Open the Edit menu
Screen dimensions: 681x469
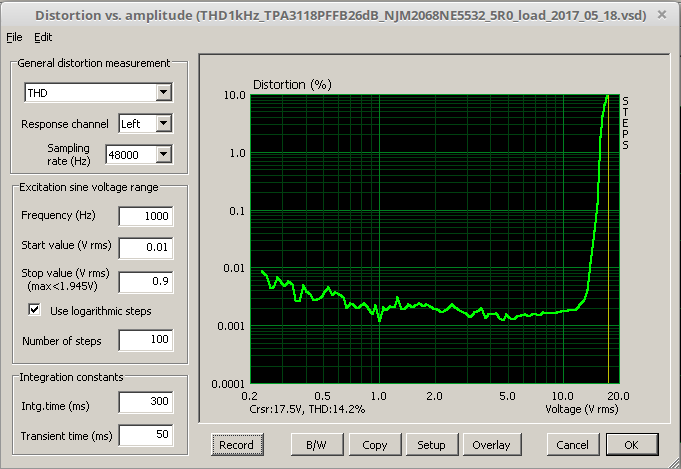point(43,37)
